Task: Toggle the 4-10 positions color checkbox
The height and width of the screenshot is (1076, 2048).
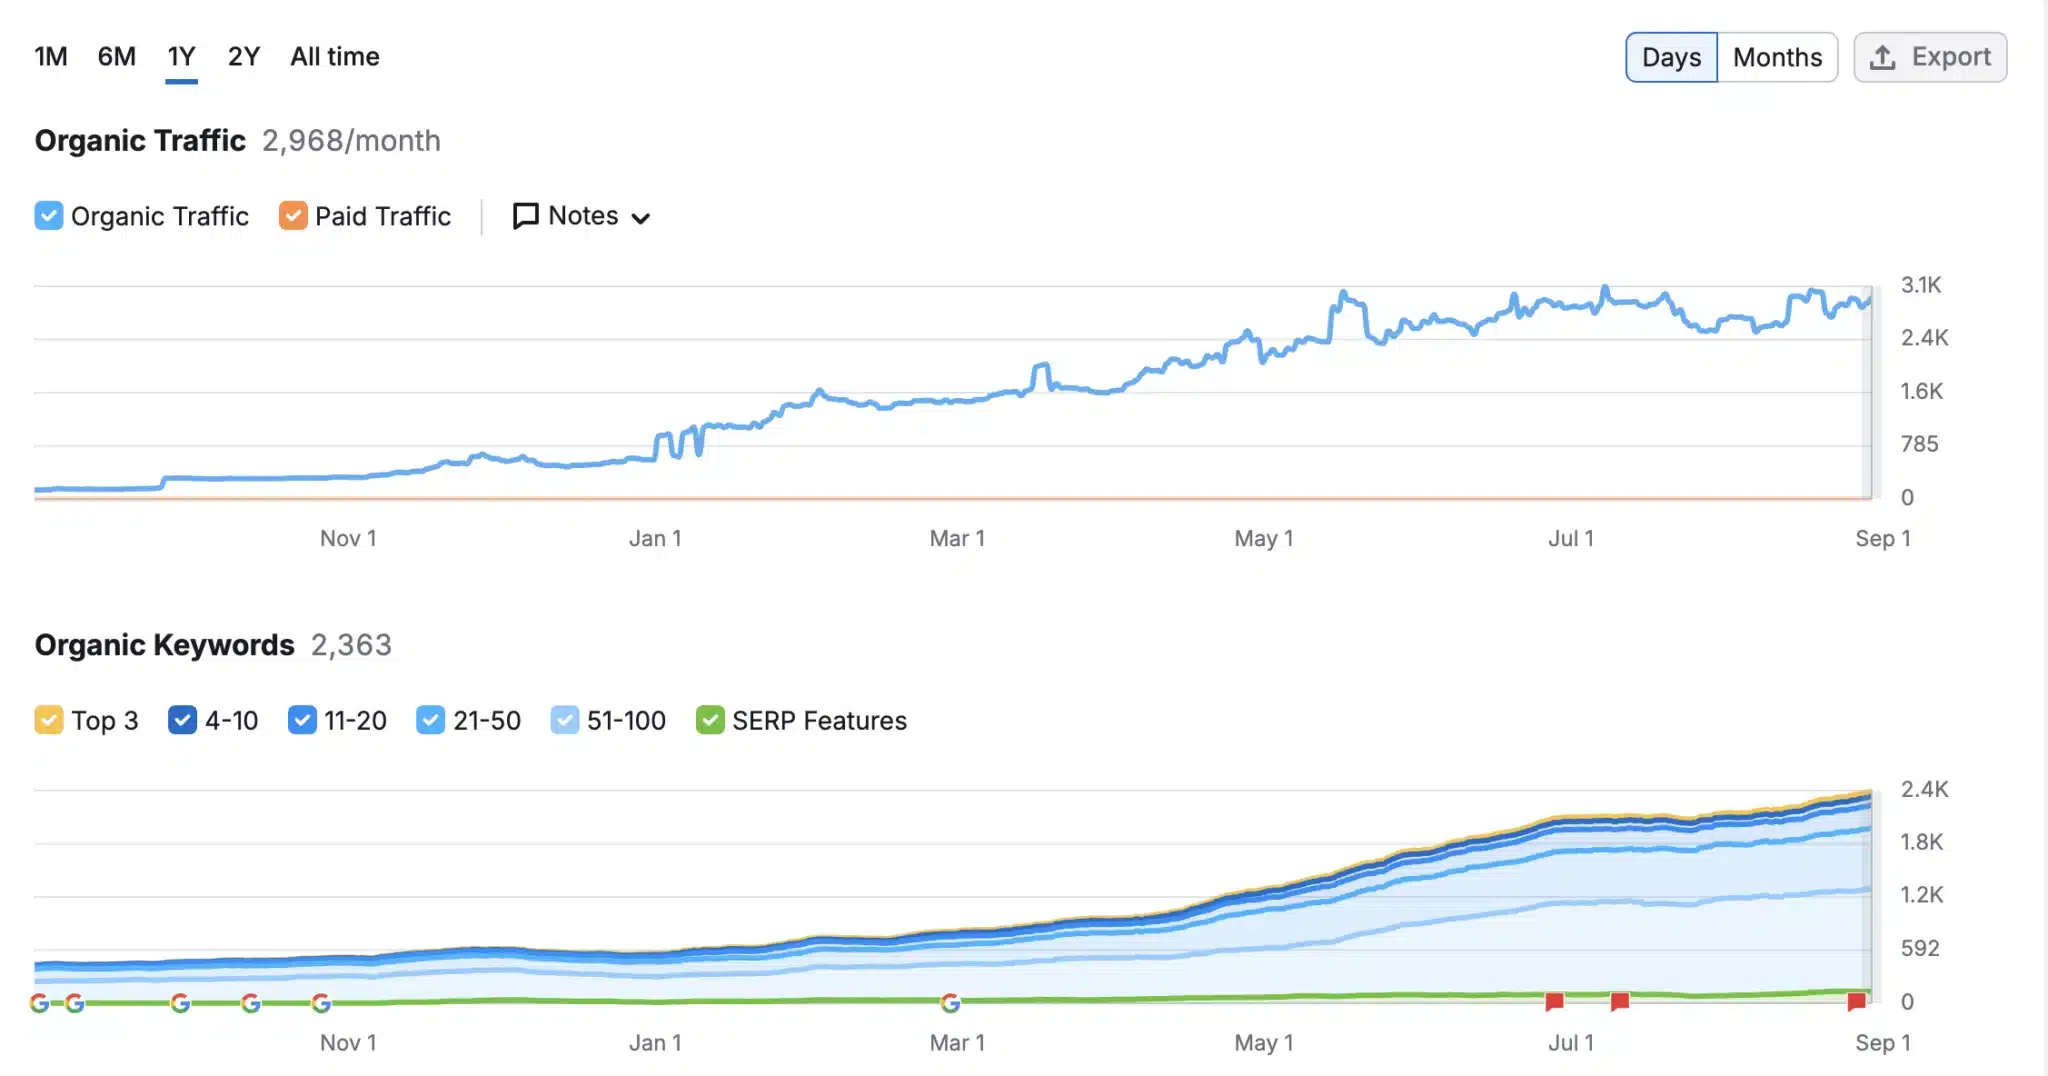Action: click(x=182, y=720)
